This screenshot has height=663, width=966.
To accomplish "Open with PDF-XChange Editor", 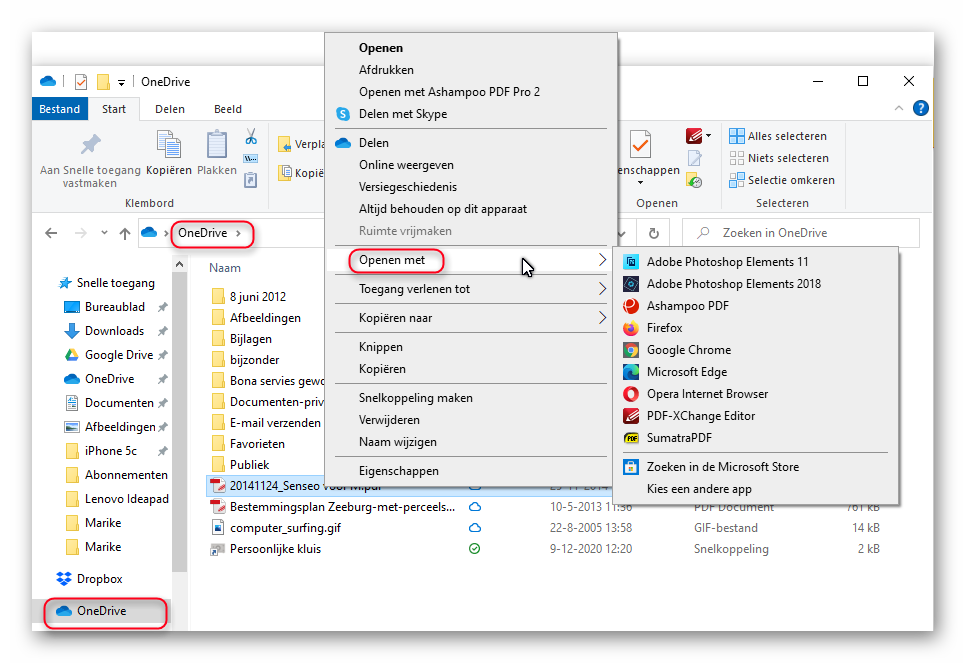I will click(x=700, y=417).
